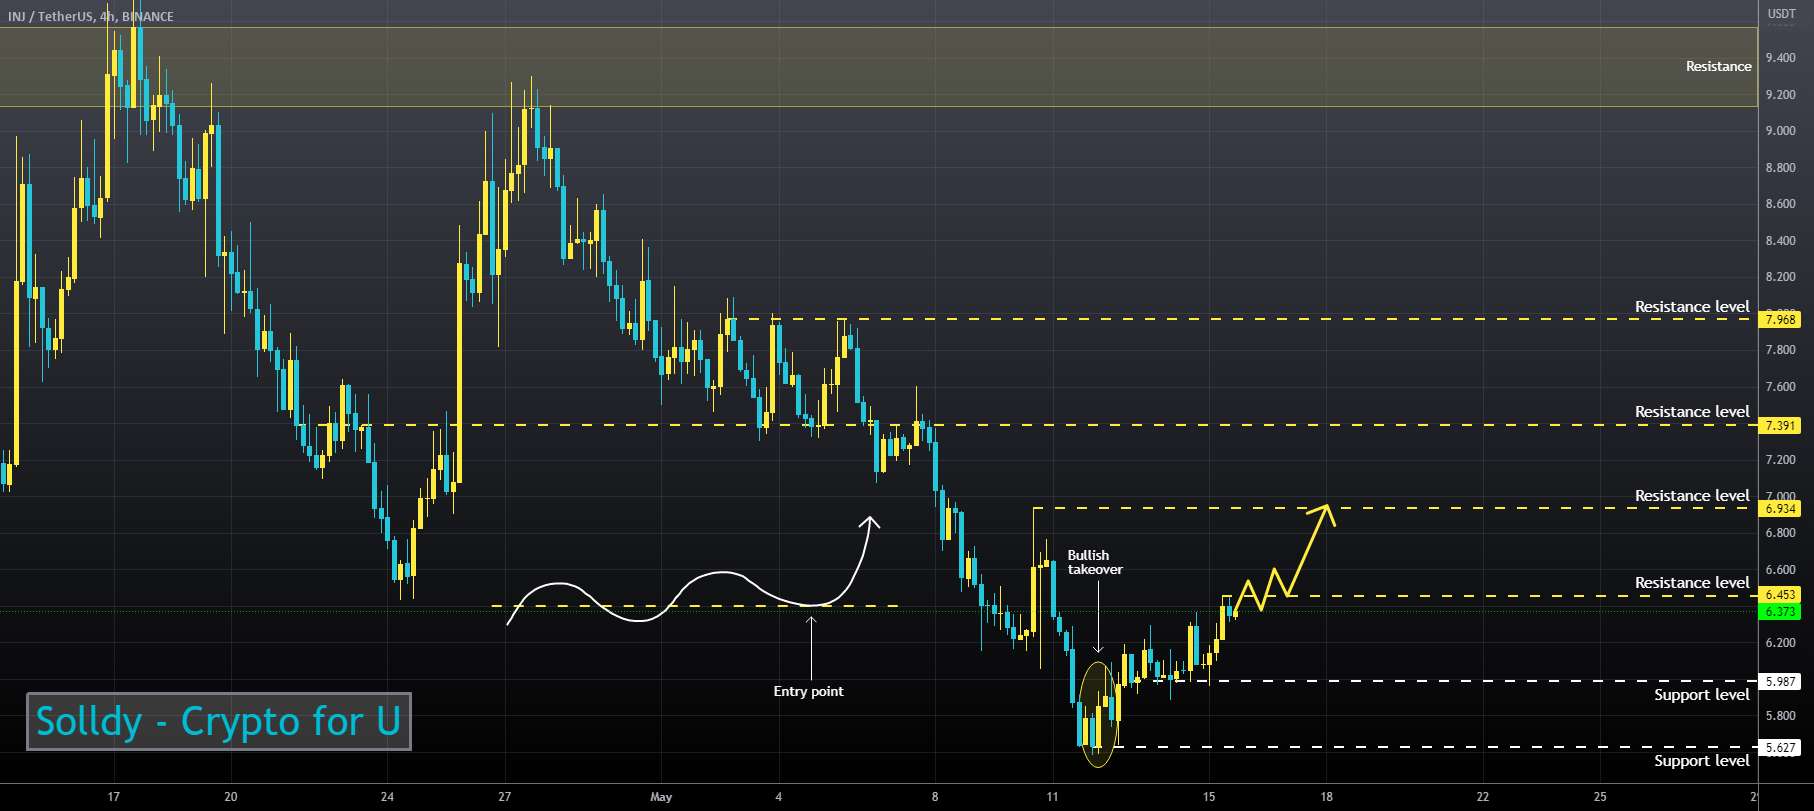Click the May label on the time axis
Screen dimensions: 1814x811
click(x=661, y=797)
